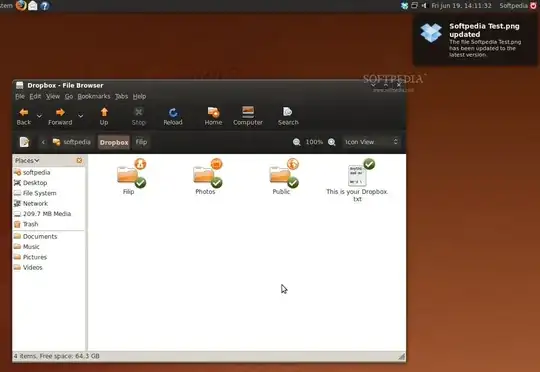Open the Go menu
This screenshot has height=372, width=540.
69,96
